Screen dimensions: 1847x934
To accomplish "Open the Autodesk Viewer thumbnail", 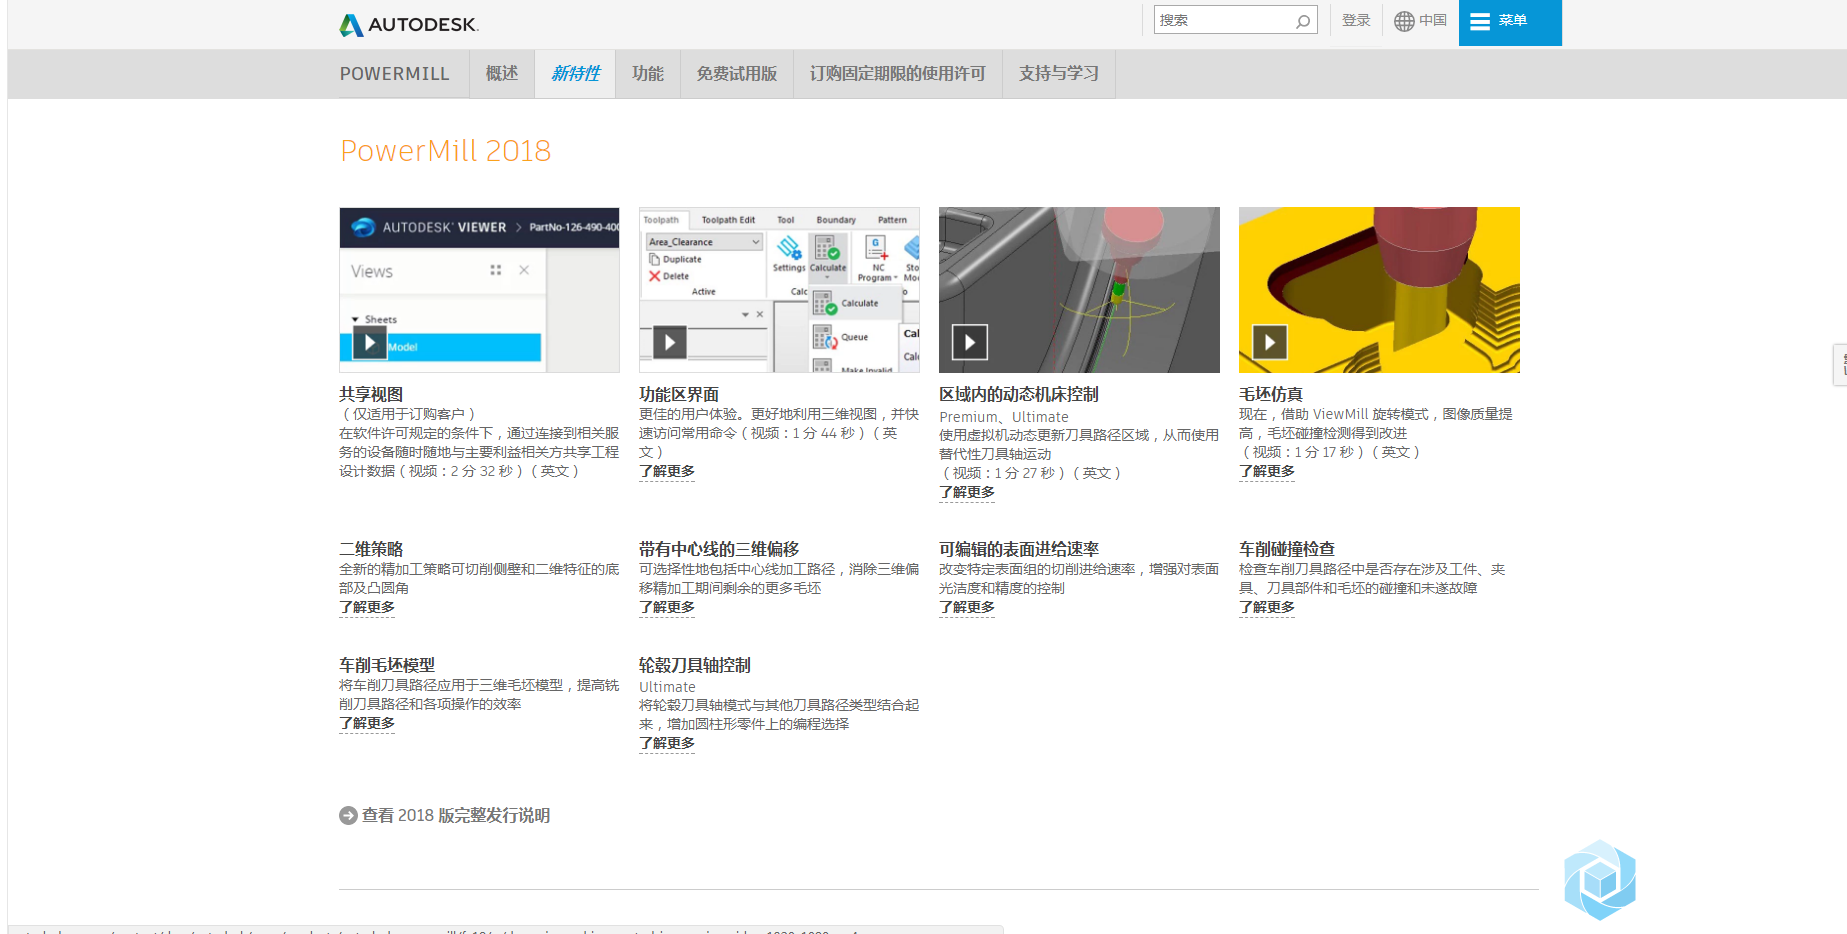I will tap(479, 290).
